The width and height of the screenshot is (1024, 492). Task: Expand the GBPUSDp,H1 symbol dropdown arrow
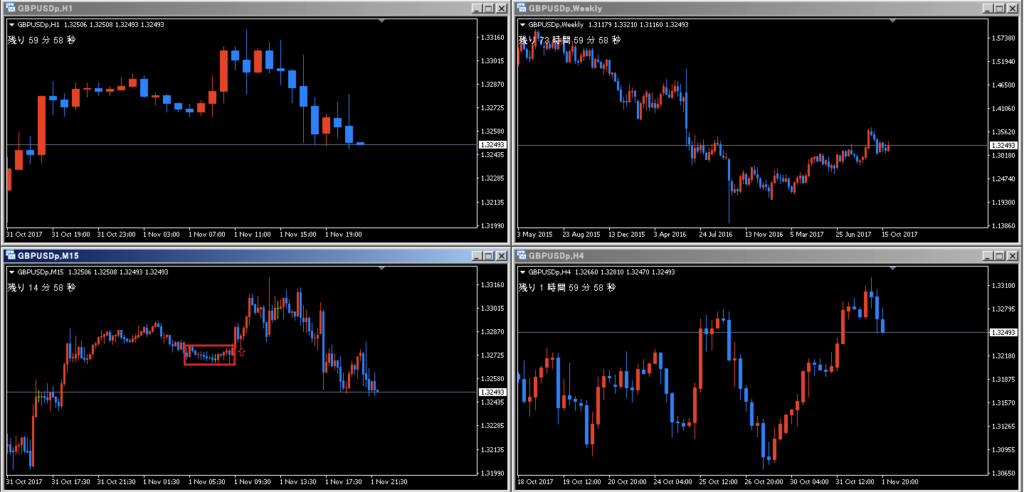[12, 24]
